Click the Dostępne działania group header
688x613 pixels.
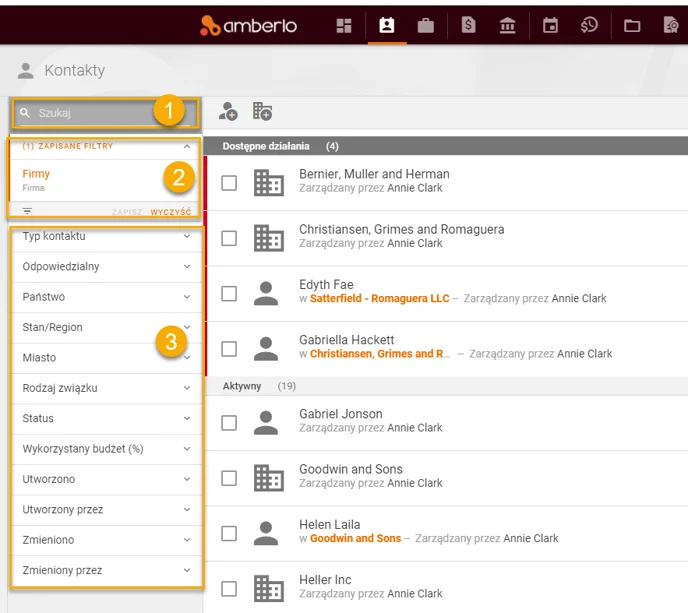[x=445, y=146]
